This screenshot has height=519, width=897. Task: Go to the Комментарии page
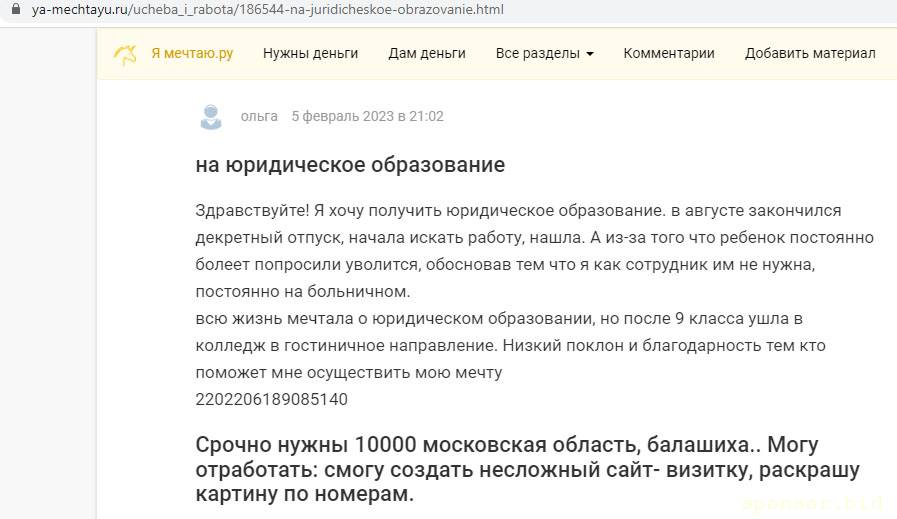(x=669, y=54)
